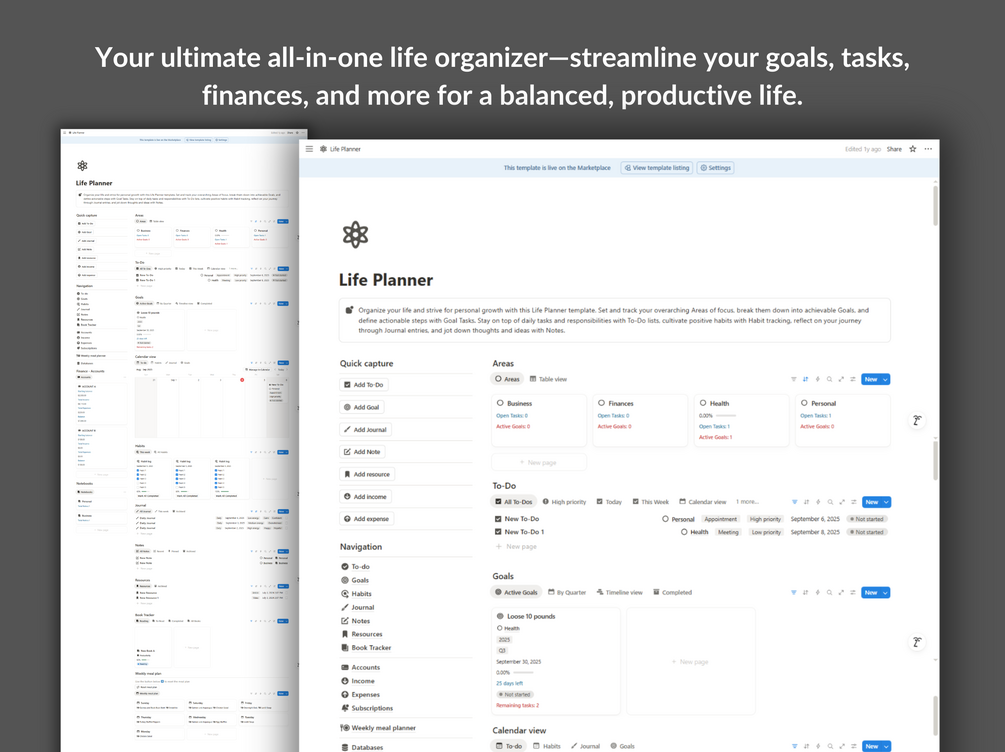Viewport: 1005px width, 752px height.
Task: Click the Goals sort icon
Action: [x=806, y=592]
